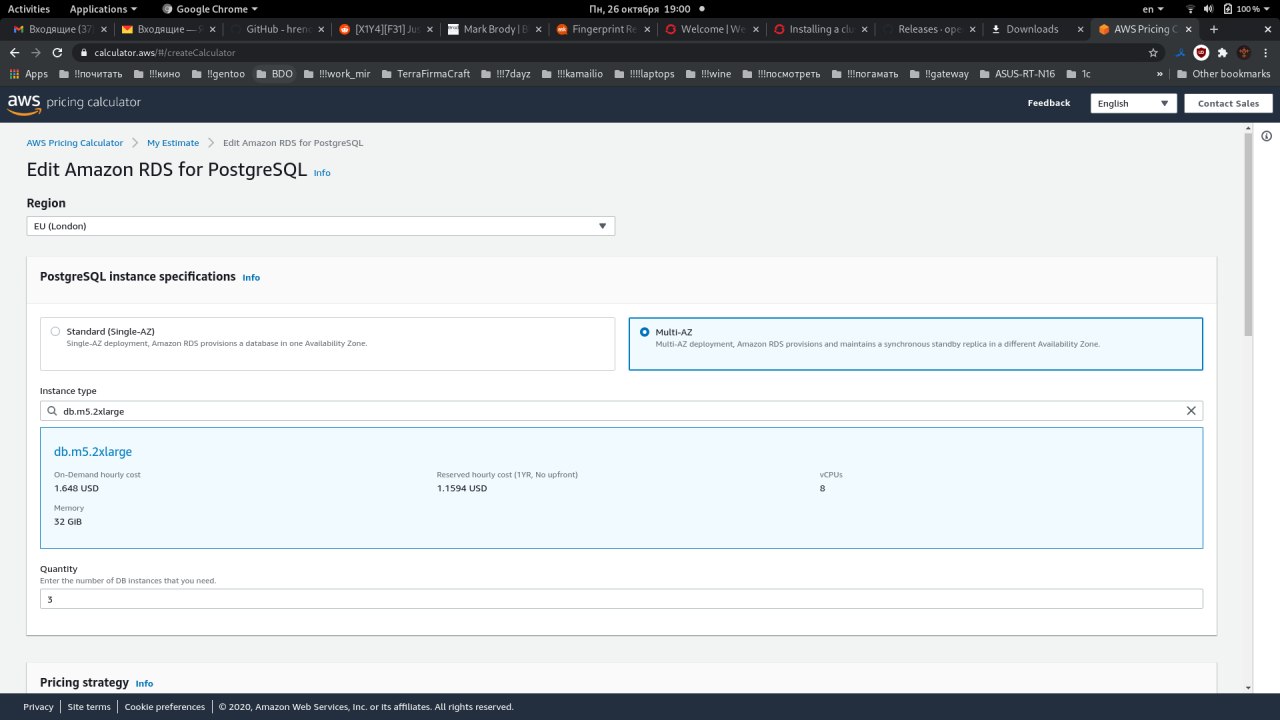The width and height of the screenshot is (1280, 720).
Task: Click the Instance type search field
Action: coord(621,411)
